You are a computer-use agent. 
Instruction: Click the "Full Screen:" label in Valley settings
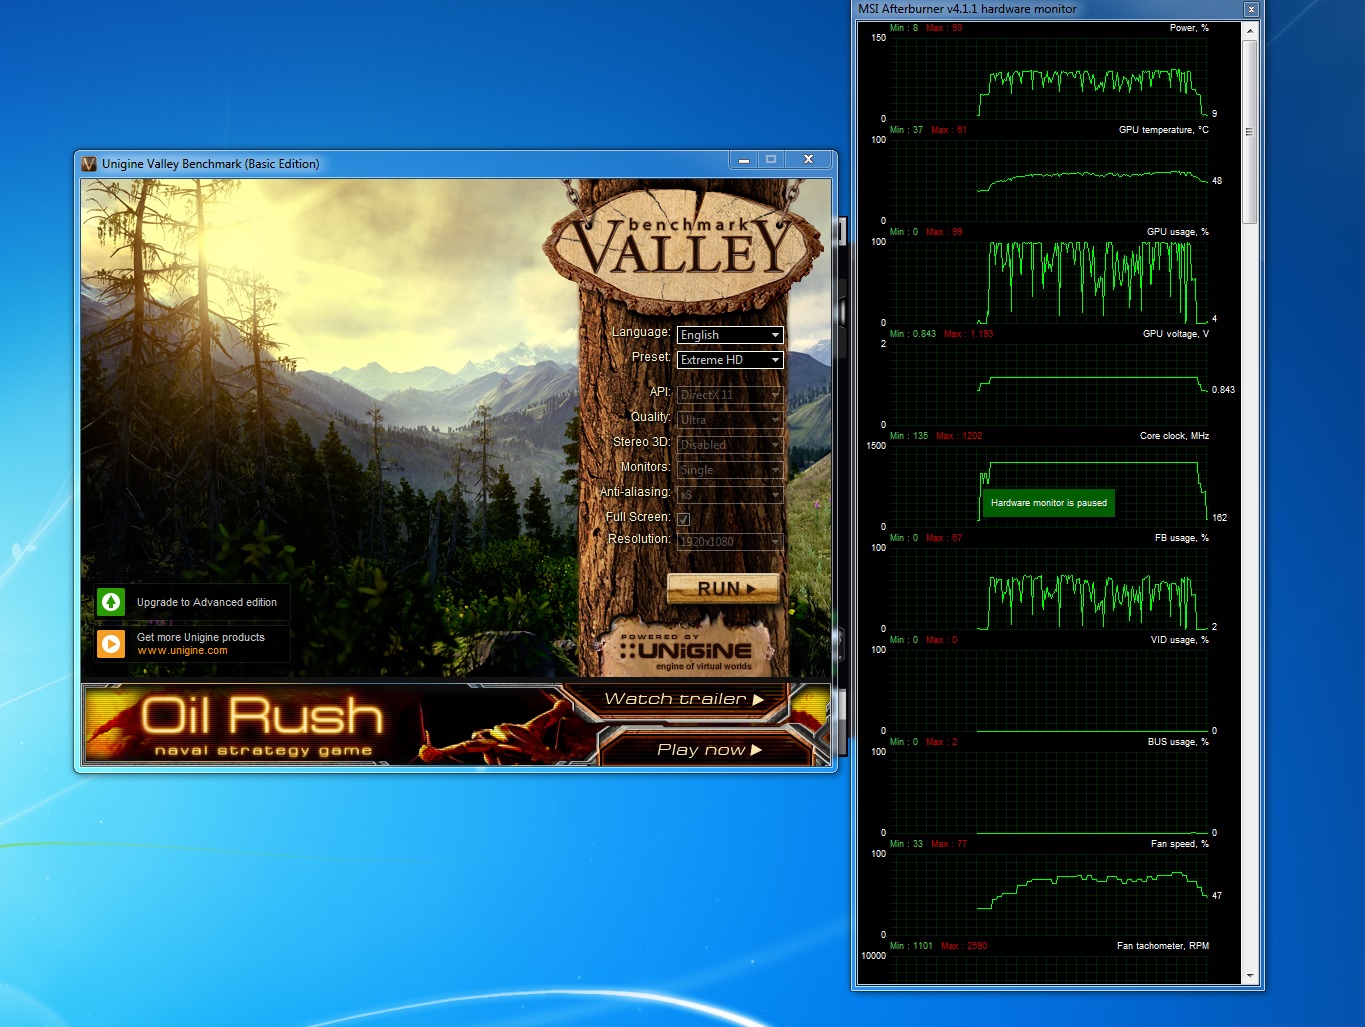point(638,517)
